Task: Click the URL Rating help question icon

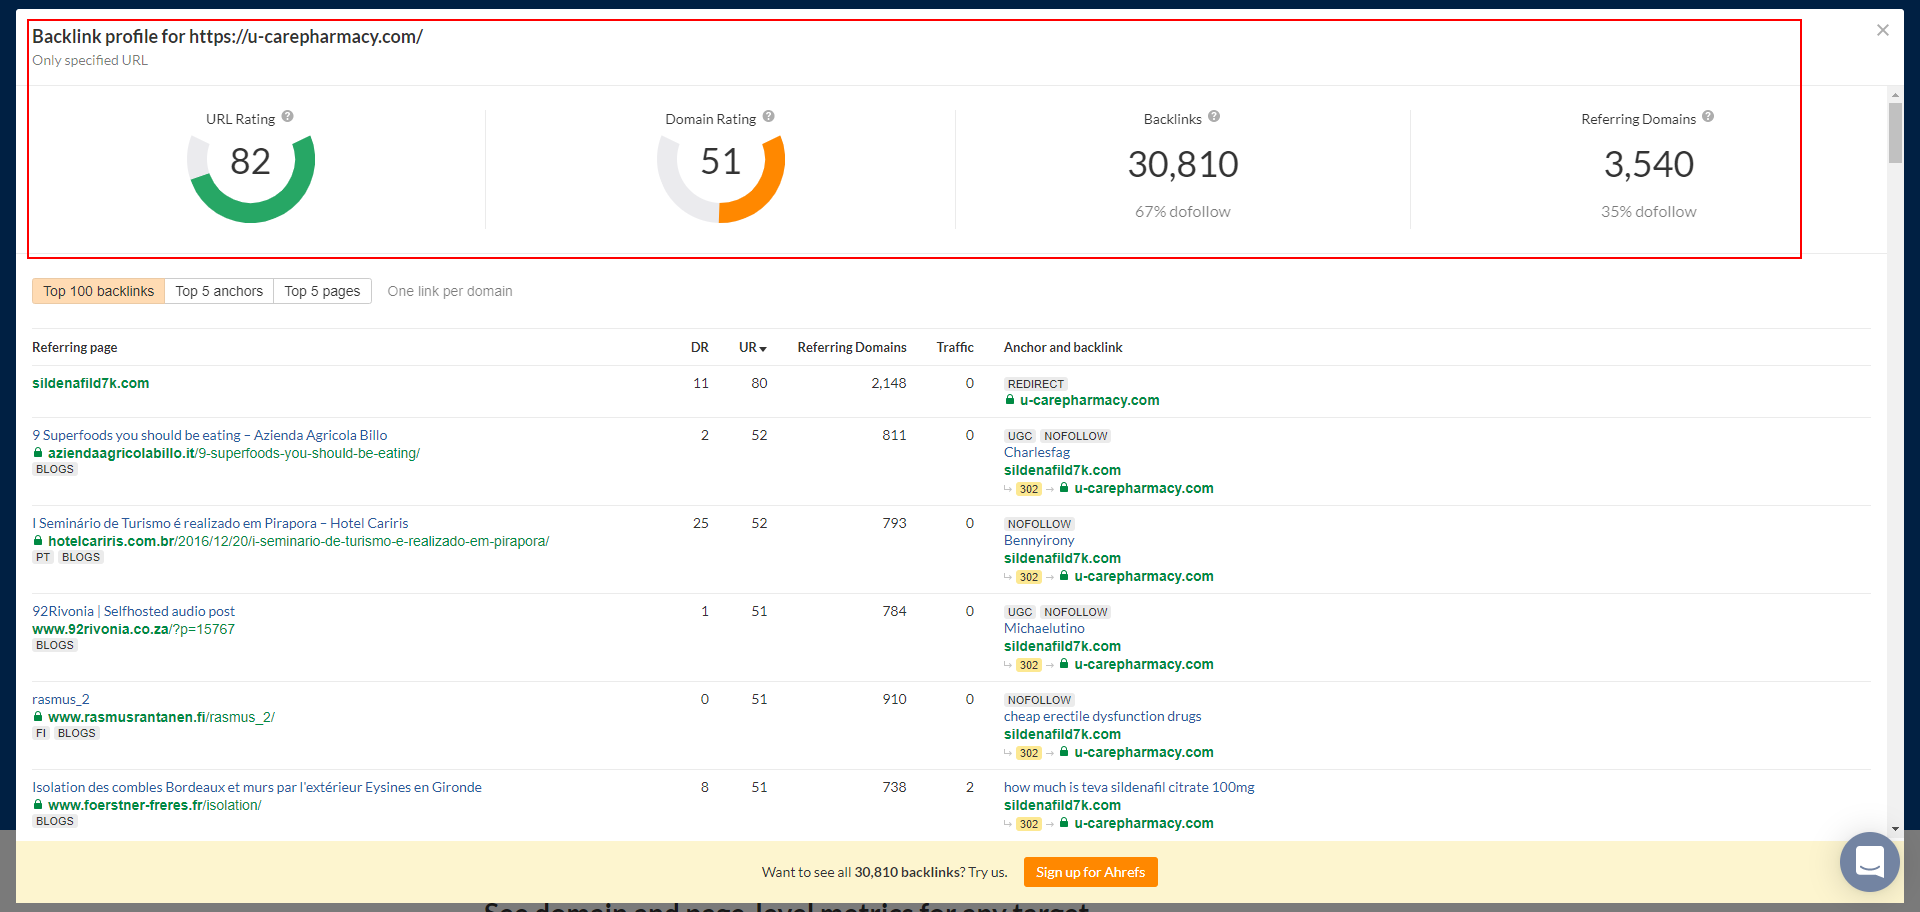Action: point(287,117)
